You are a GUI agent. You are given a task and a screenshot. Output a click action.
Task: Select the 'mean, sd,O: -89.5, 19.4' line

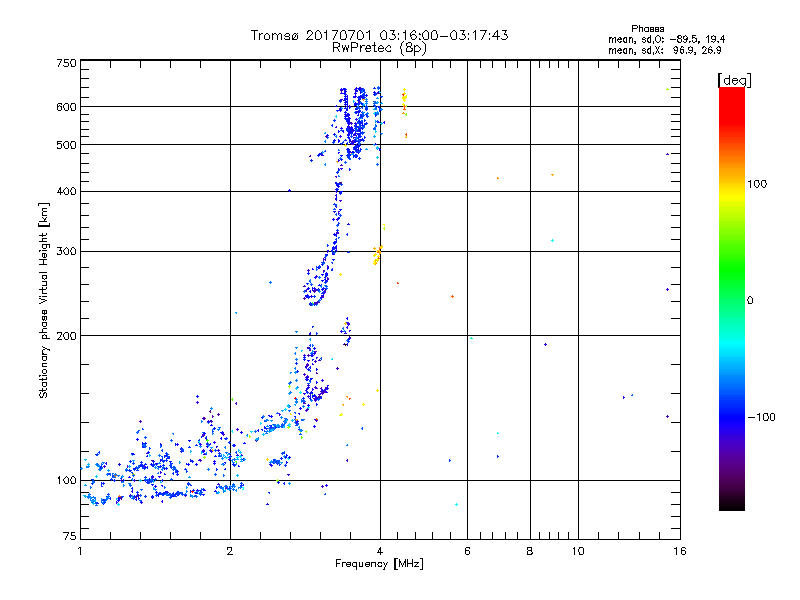[x=666, y=39]
